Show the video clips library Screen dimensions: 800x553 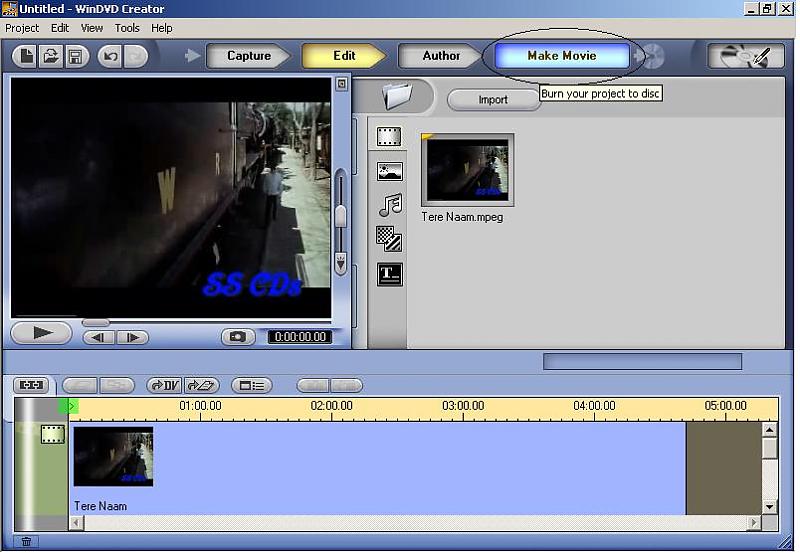pyautogui.click(x=389, y=137)
